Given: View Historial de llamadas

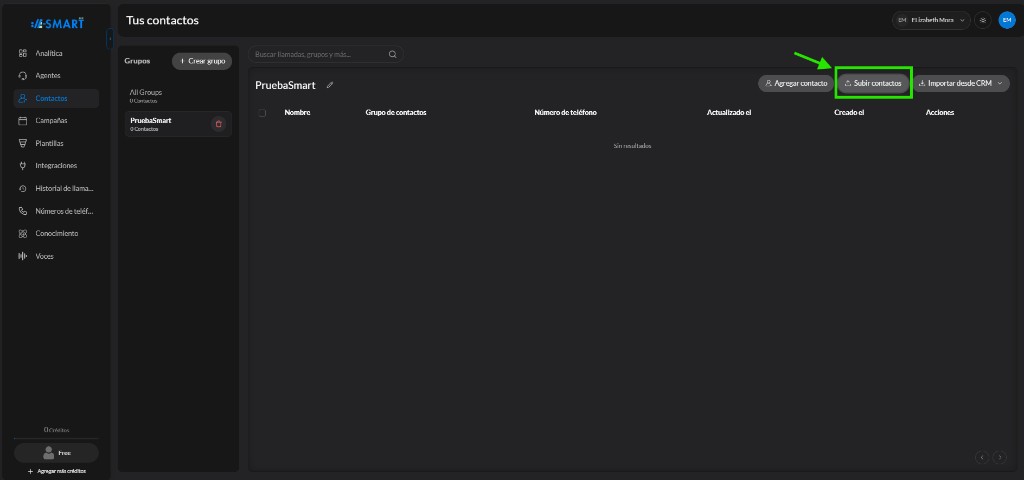Looking at the screenshot, I should (56, 189).
